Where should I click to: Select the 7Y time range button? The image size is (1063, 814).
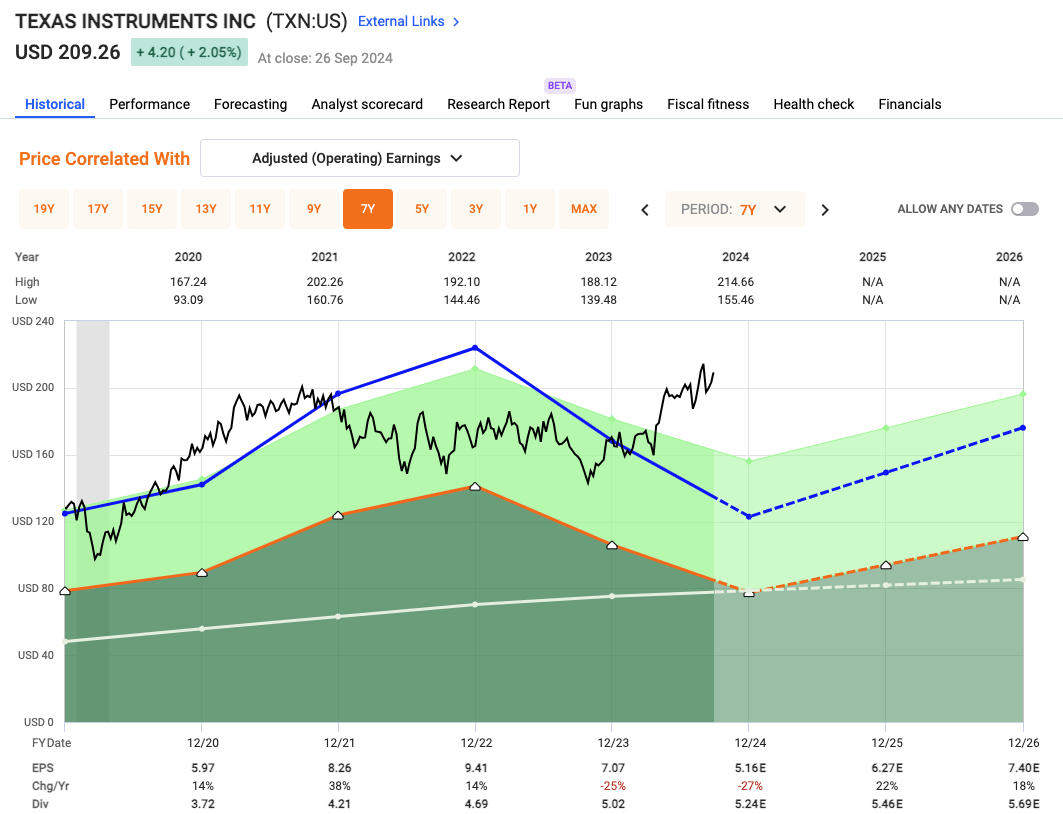tap(368, 209)
